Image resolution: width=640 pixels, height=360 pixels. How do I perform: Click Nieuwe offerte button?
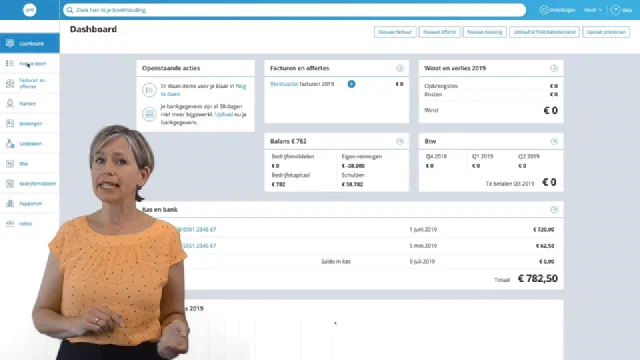pos(439,32)
